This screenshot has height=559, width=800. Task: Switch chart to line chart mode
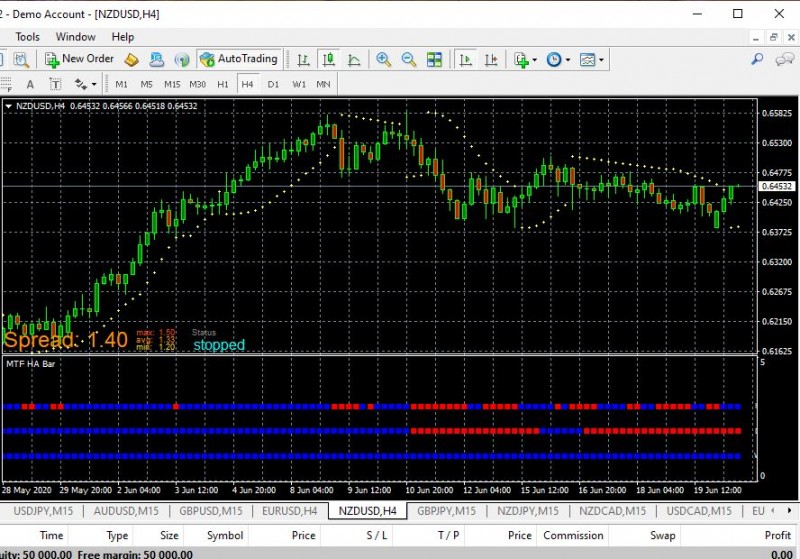354,60
